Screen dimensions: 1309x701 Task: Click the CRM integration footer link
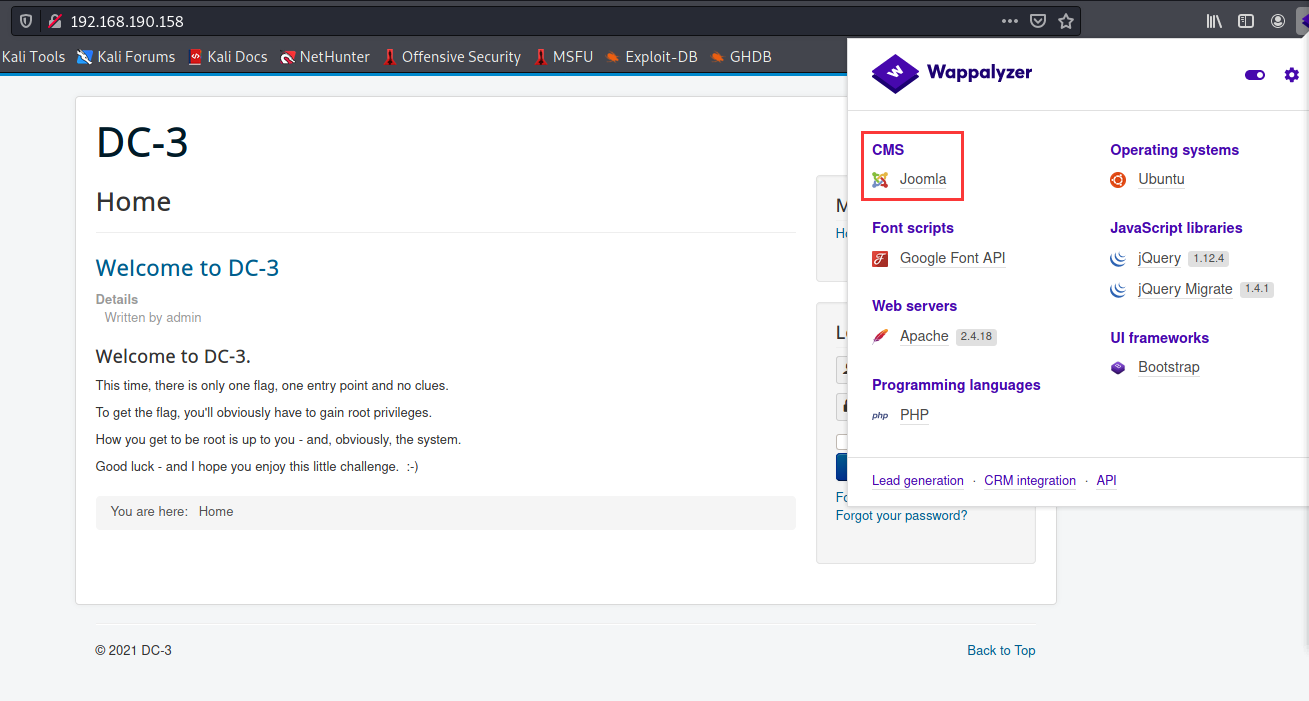(x=1030, y=481)
